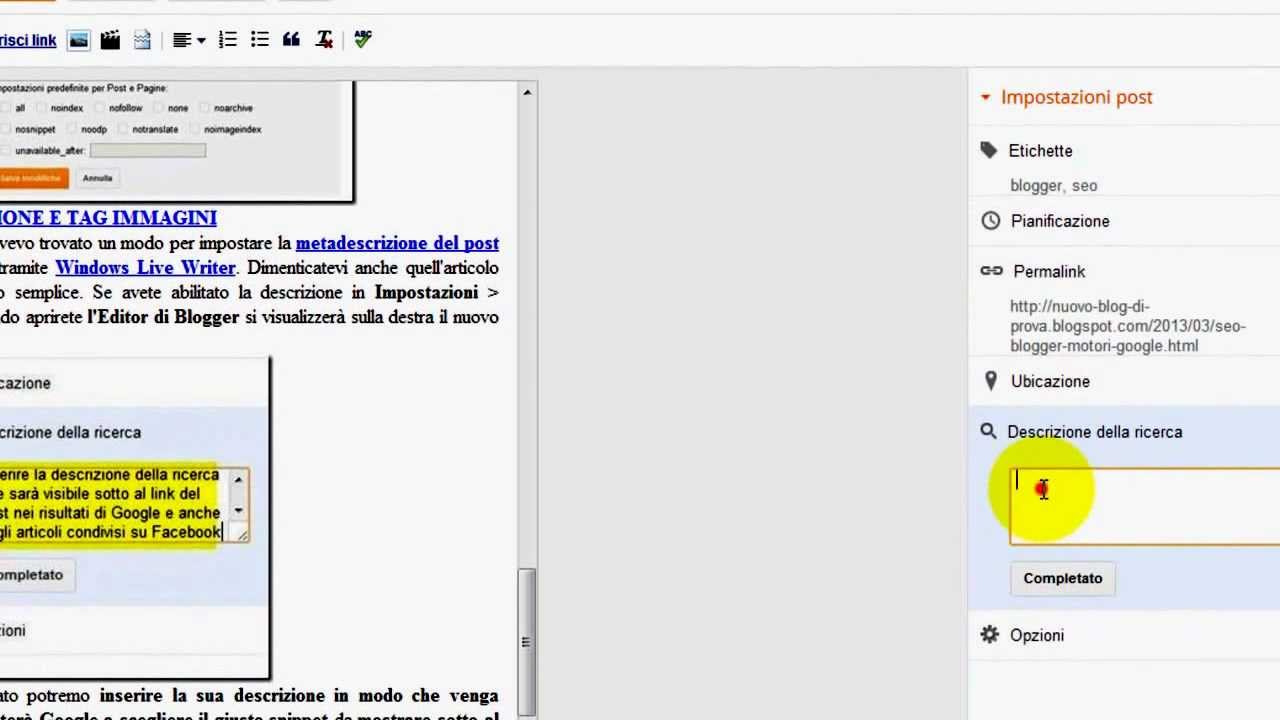Open the Ubicazione location section
Screen dimensions: 1280x720
coord(1050,381)
